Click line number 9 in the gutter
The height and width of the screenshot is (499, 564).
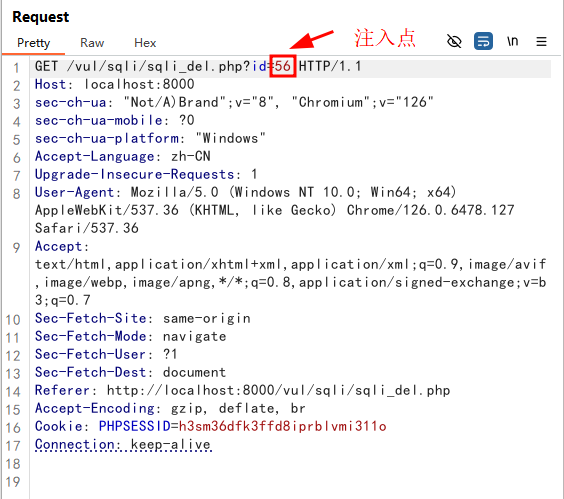pyautogui.click(x=16, y=248)
